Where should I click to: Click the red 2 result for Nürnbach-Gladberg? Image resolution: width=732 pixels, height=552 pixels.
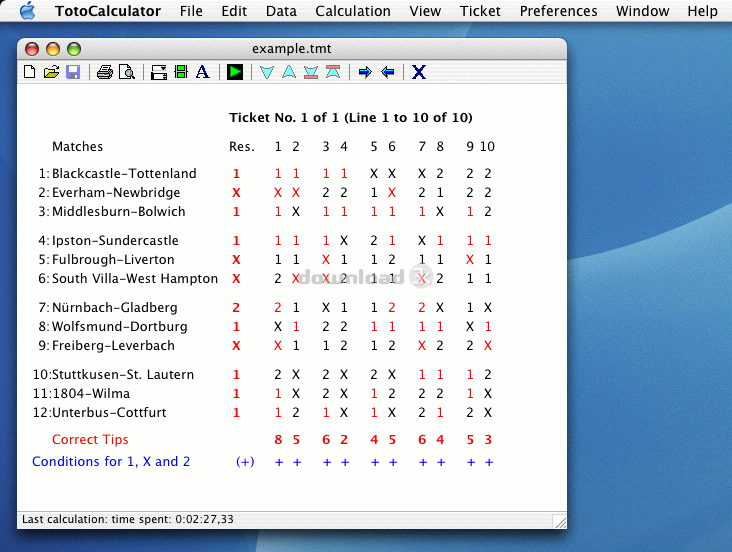tap(236, 308)
